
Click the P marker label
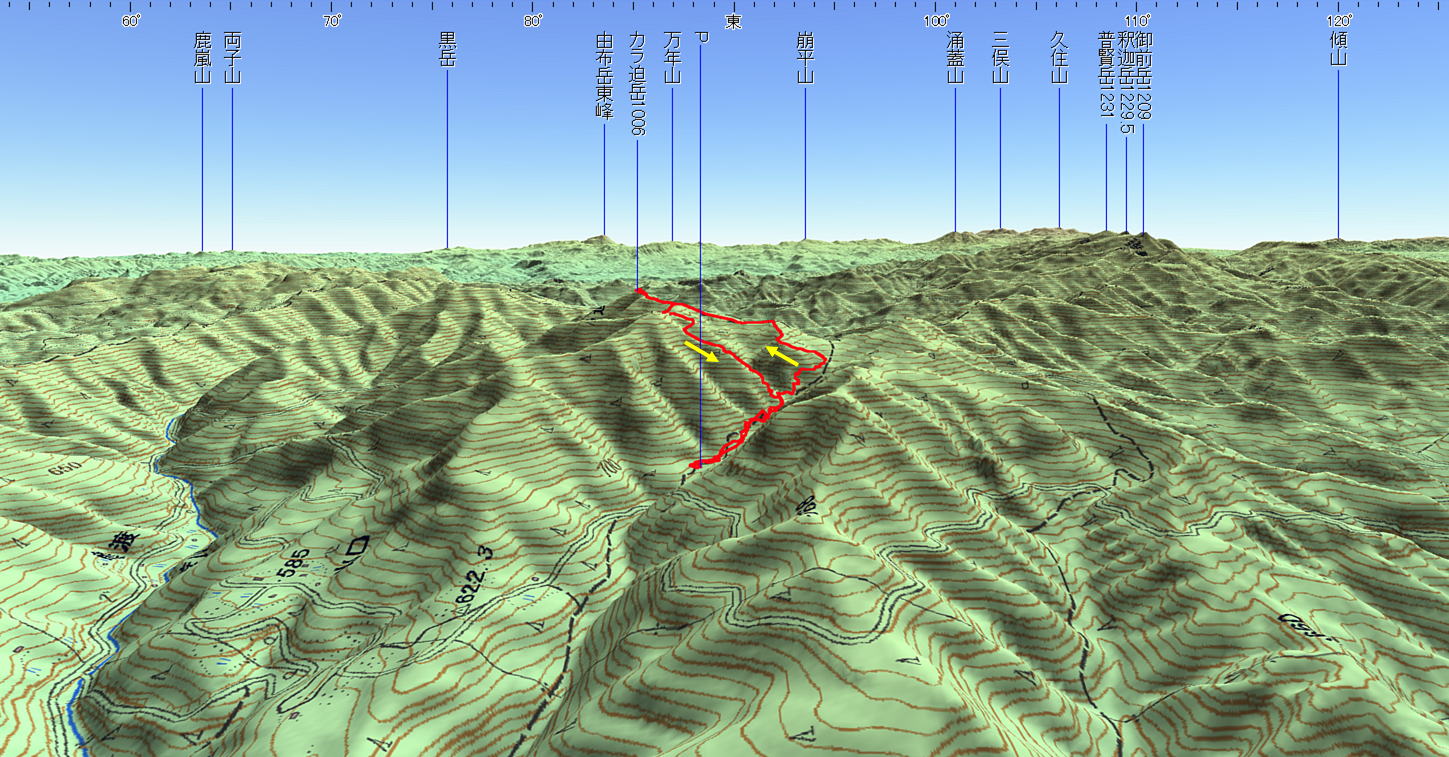[x=701, y=38]
